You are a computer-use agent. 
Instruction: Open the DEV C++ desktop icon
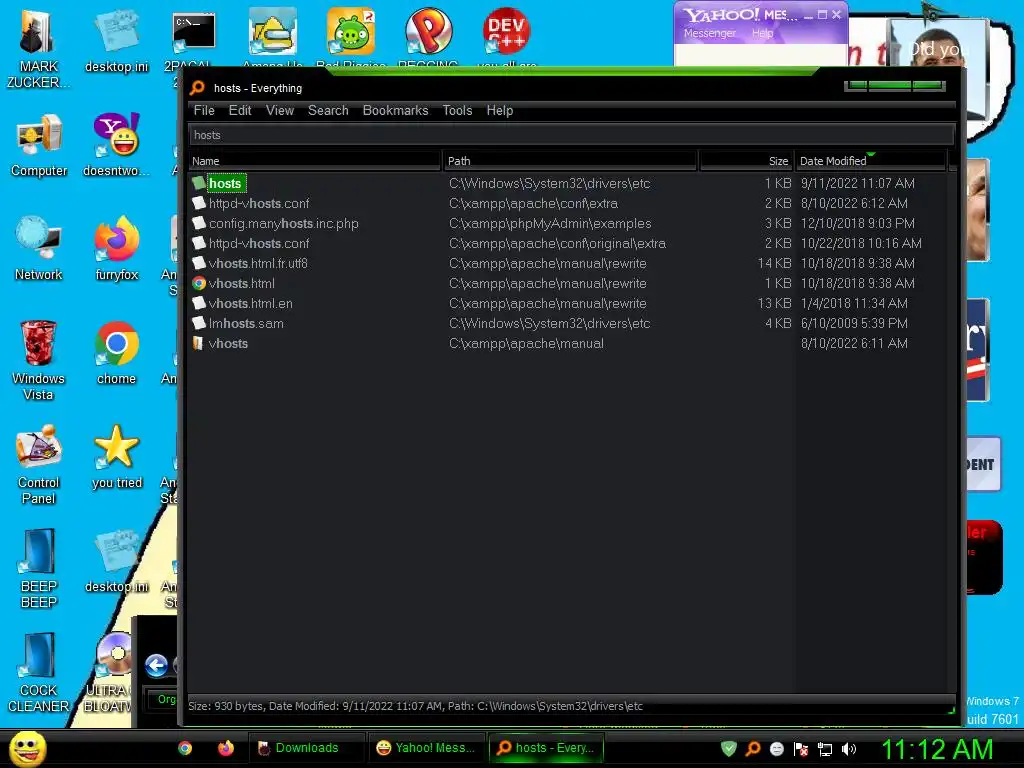pos(506,33)
